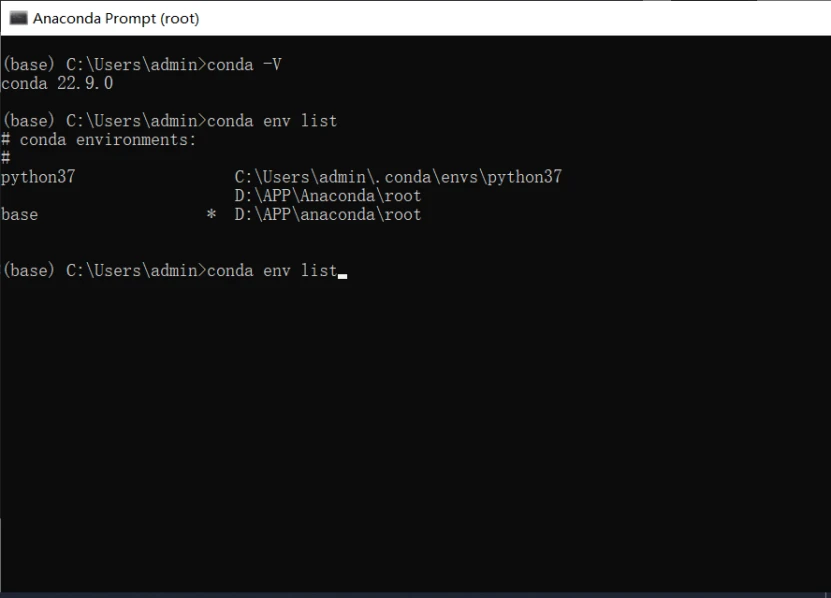Image resolution: width=831 pixels, height=598 pixels.
Task: Click the Anaconda Prompt window icon
Action: click(18, 18)
